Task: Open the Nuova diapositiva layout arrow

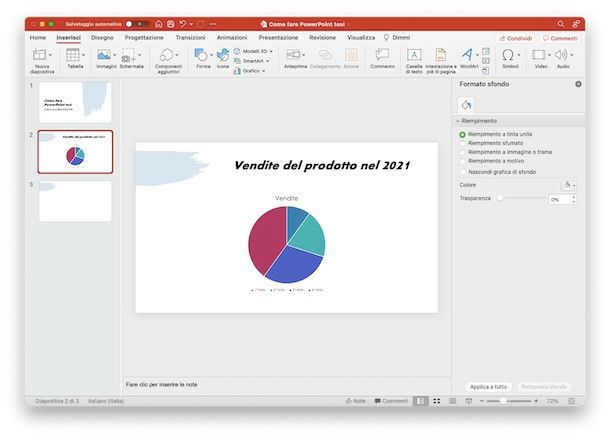Action: 50,55
